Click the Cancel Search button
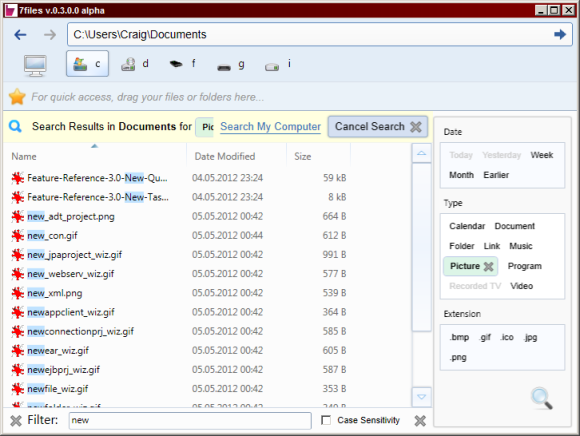The width and height of the screenshot is (580, 436). click(378, 126)
